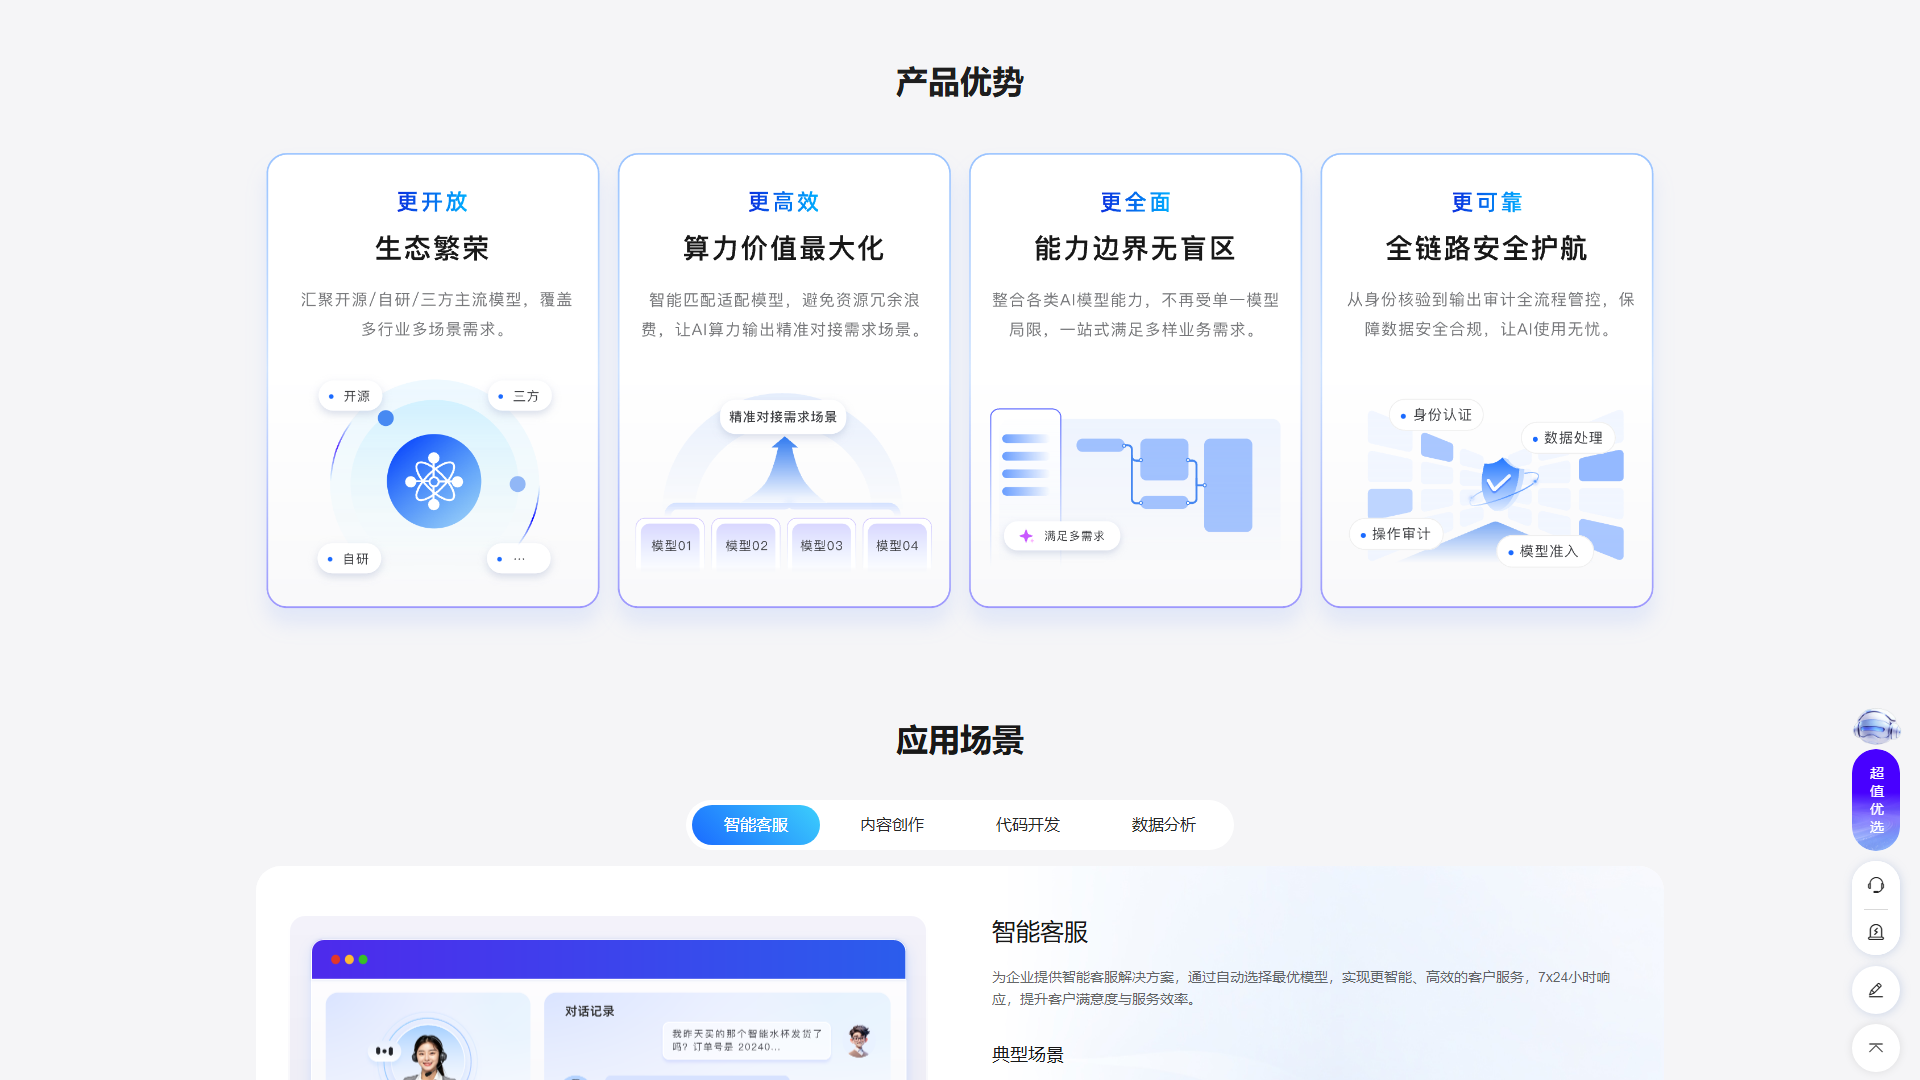
Task: Click the 数据处理 tag
Action: click(1568, 438)
